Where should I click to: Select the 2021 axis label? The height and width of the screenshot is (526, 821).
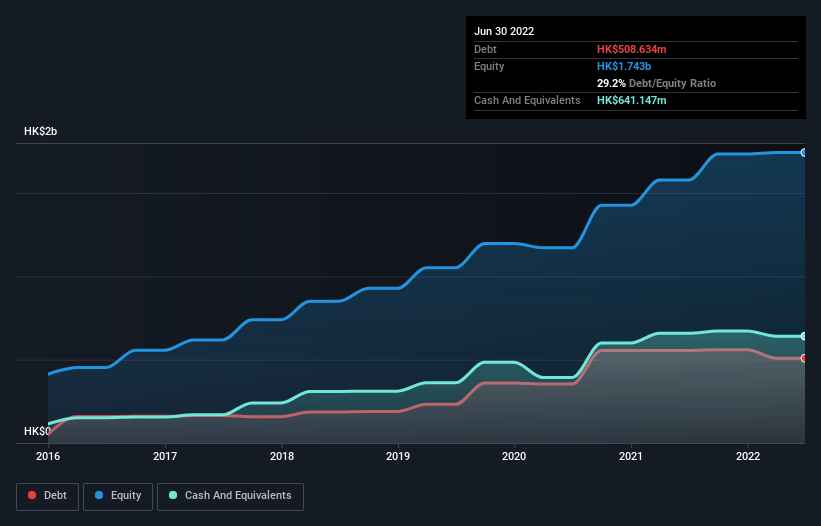(631, 456)
